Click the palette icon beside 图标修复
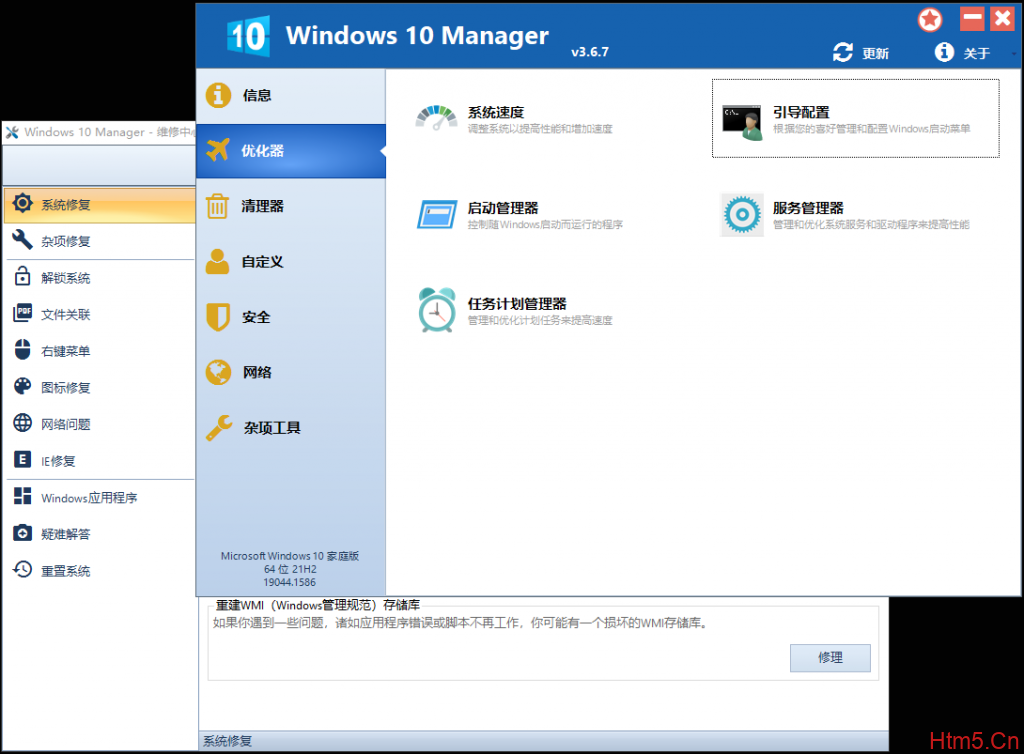 [x=22, y=386]
